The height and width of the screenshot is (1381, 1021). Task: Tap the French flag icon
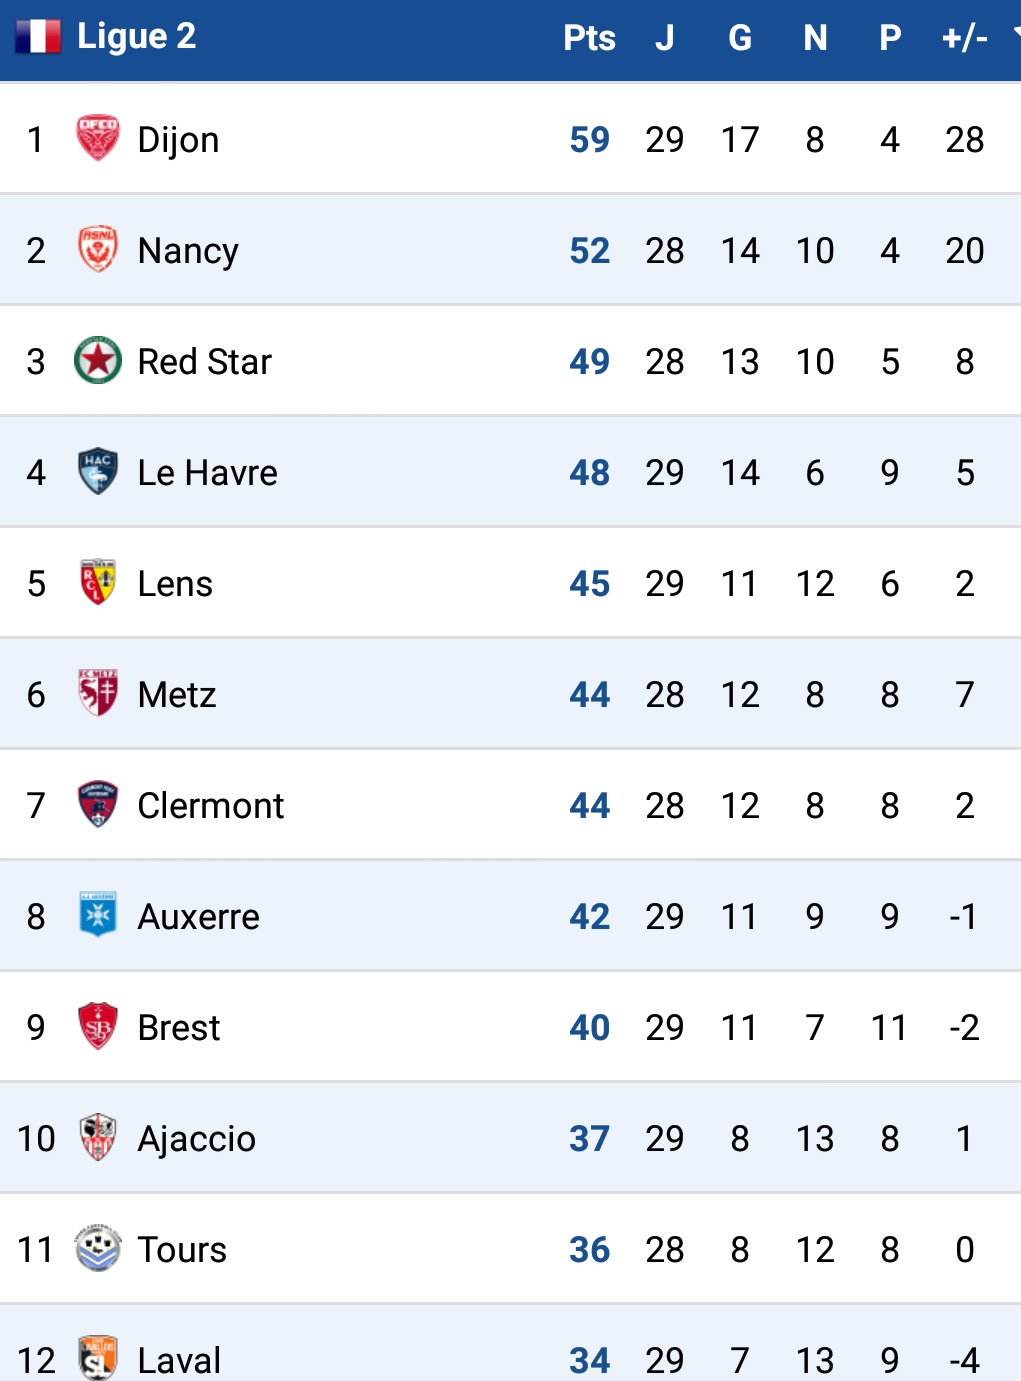[x=38, y=37]
